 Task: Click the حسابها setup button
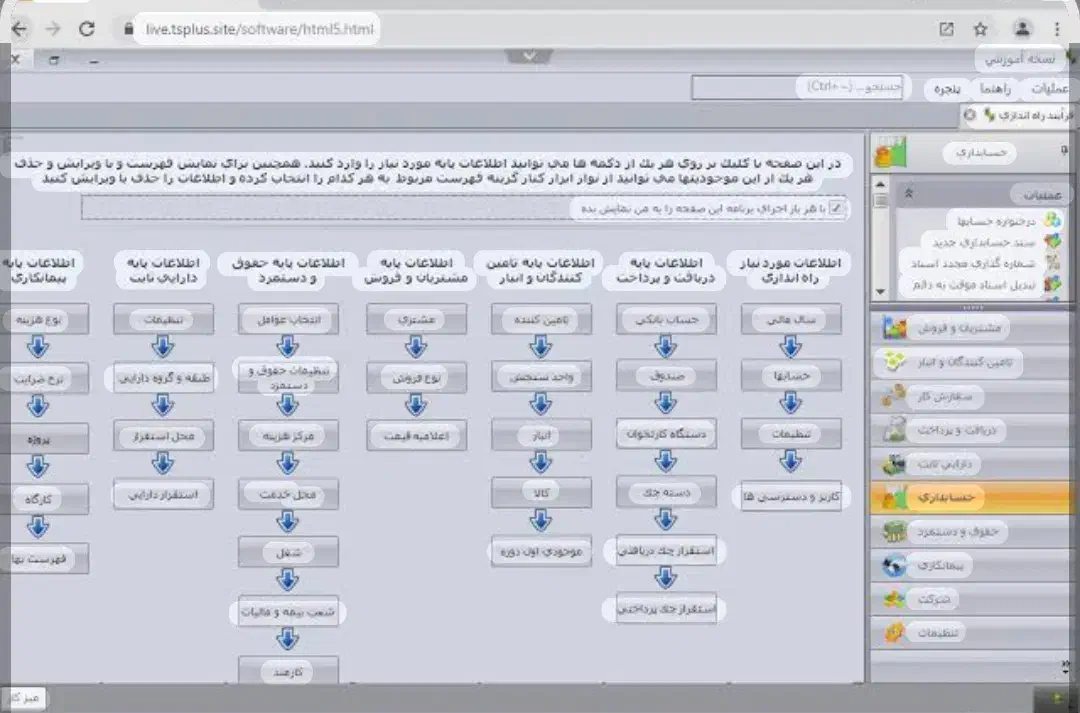(x=791, y=376)
